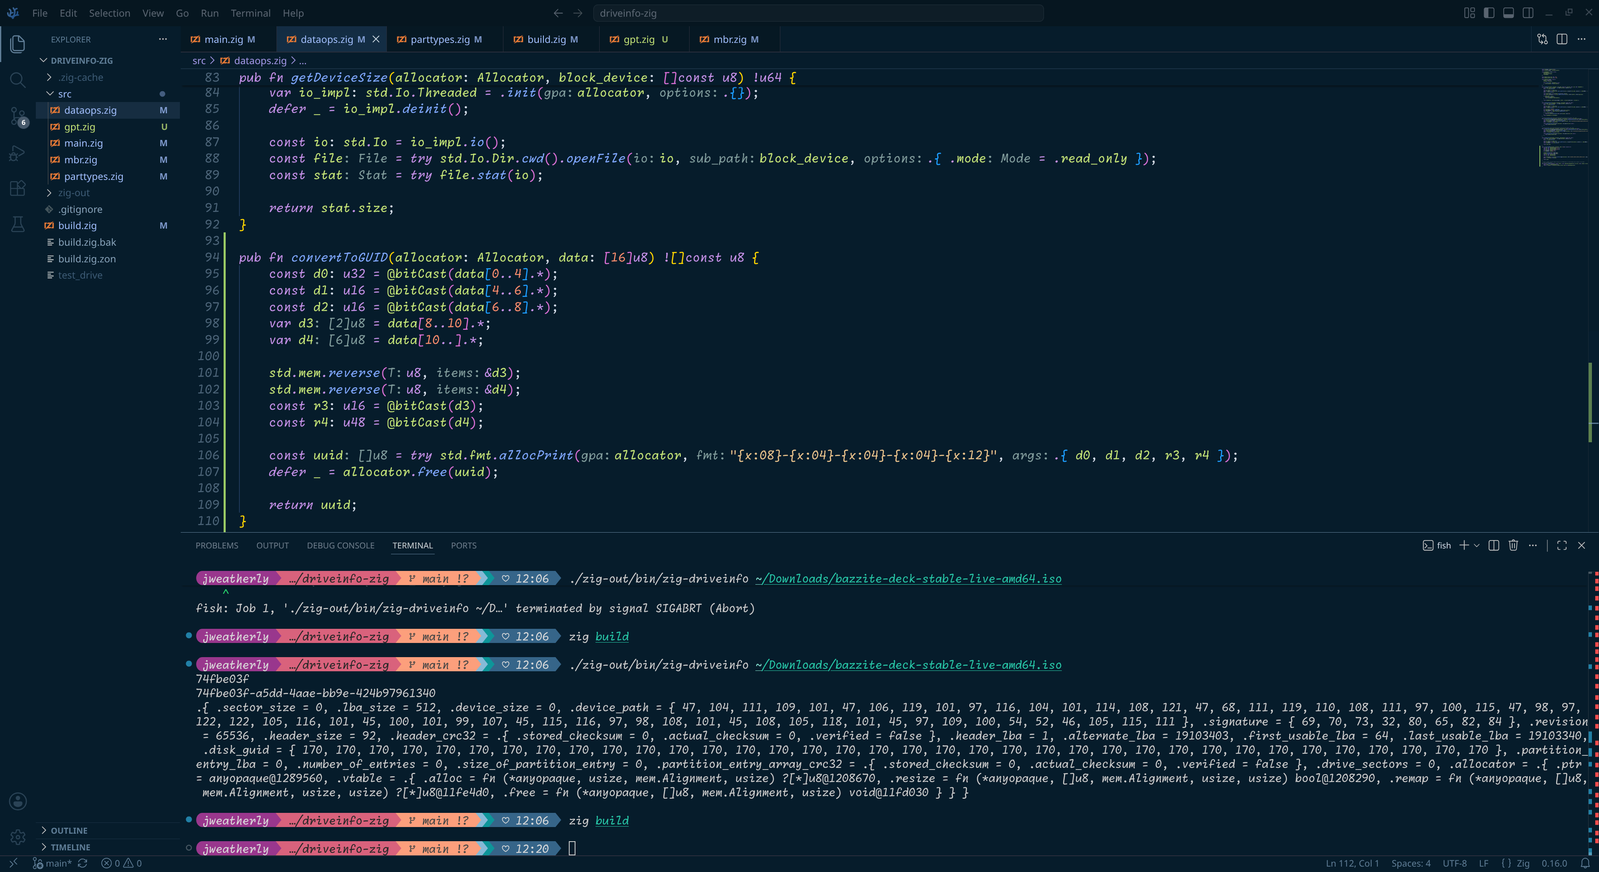Viewport: 1599px width, 872px height.
Task: Open the terminal launch profile dropdown
Action: click(x=1477, y=545)
